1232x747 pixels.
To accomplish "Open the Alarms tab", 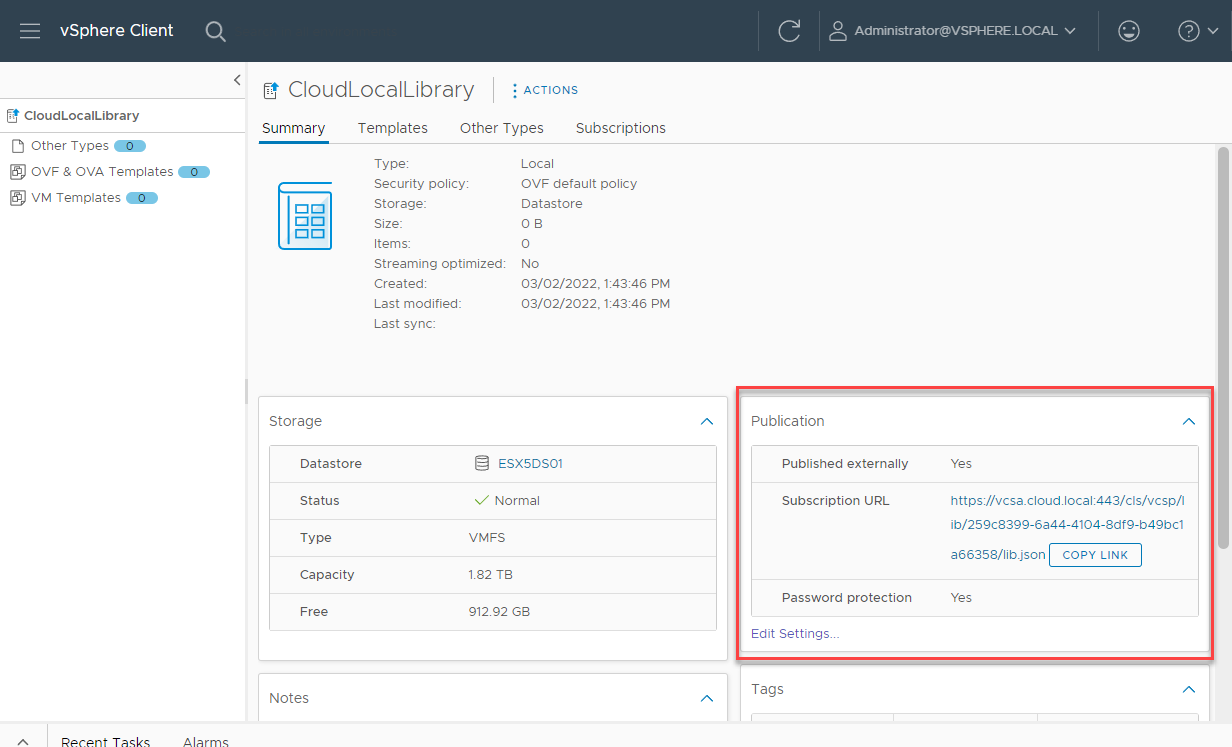I will (206, 742).
